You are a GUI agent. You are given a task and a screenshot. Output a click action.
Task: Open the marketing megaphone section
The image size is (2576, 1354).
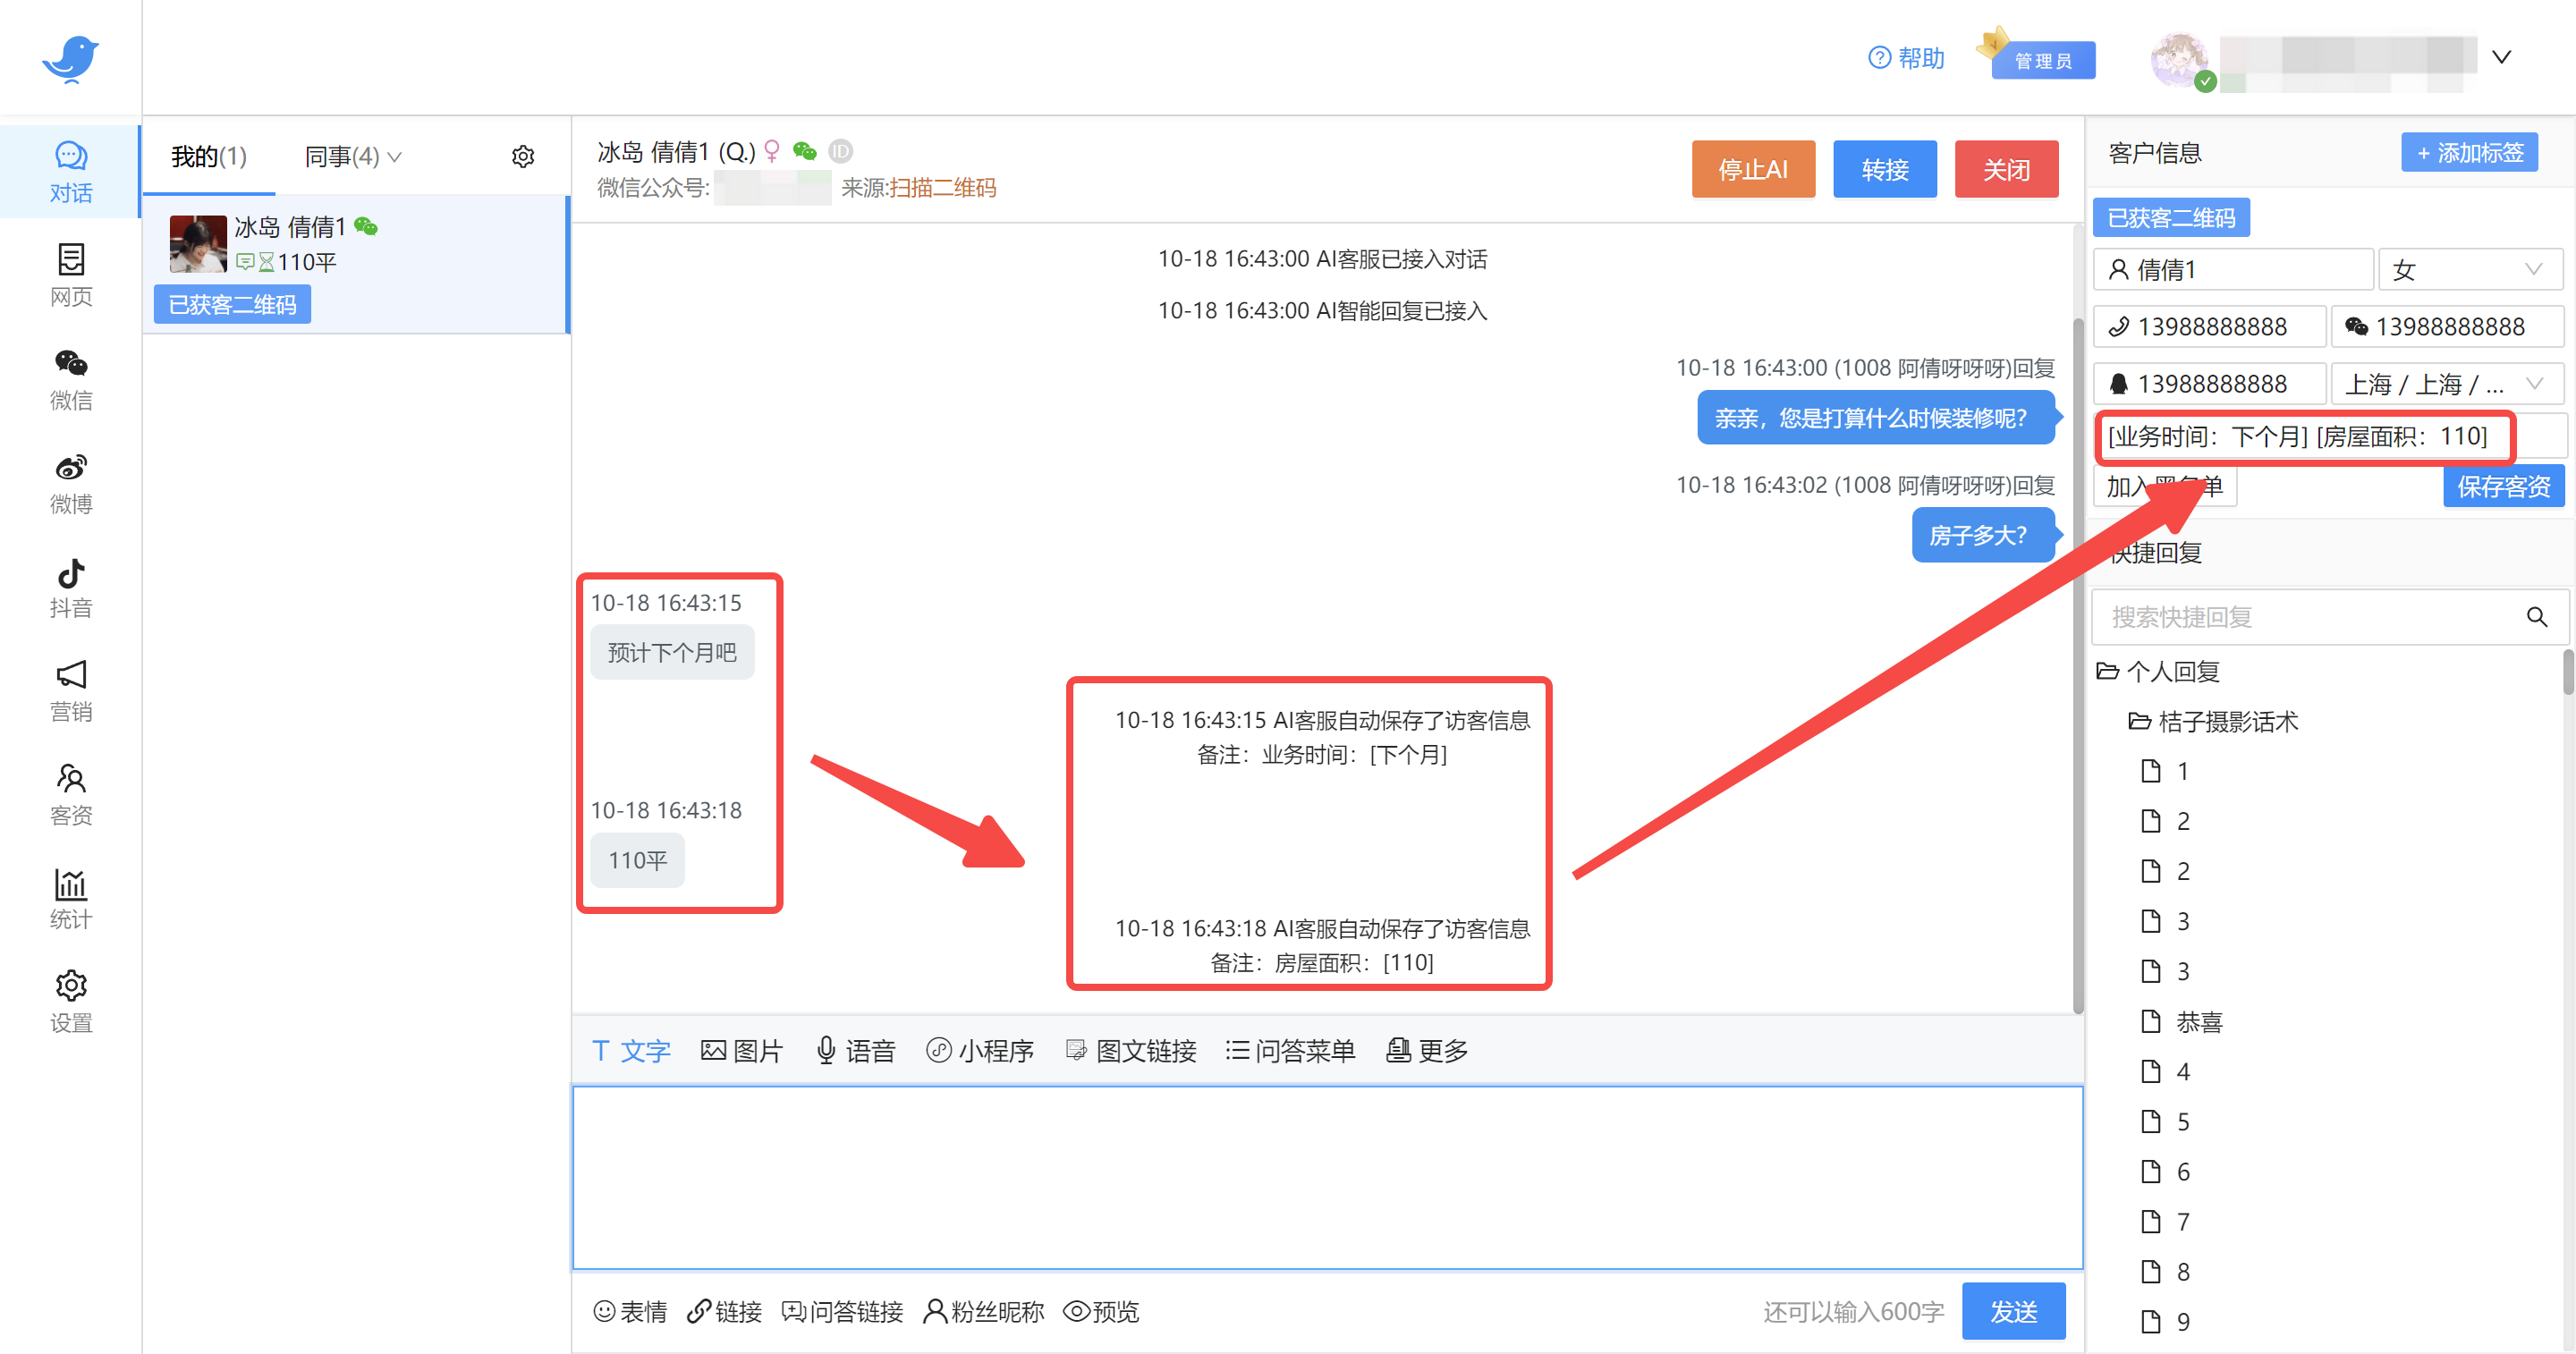point(70,691)
